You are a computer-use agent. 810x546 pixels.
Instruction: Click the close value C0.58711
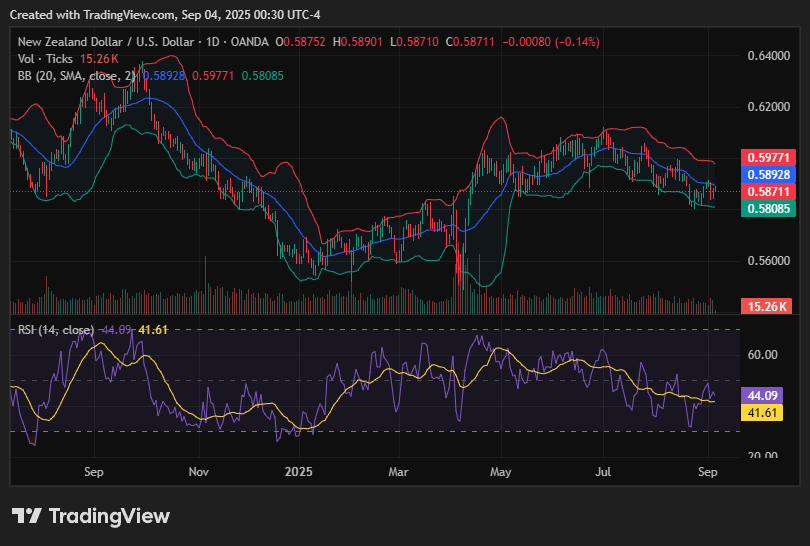click(x=470, y=42)
